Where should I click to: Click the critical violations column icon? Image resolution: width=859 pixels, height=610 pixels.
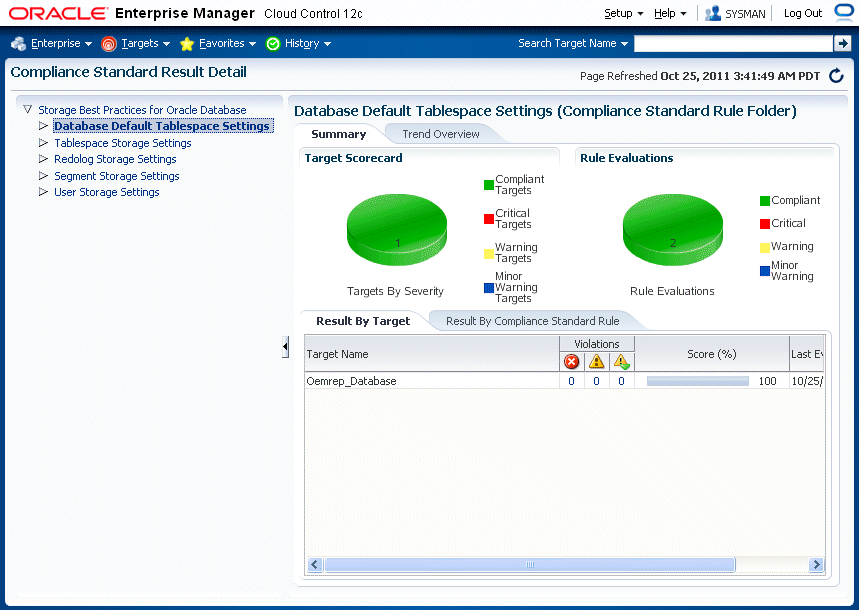(571, 361)
